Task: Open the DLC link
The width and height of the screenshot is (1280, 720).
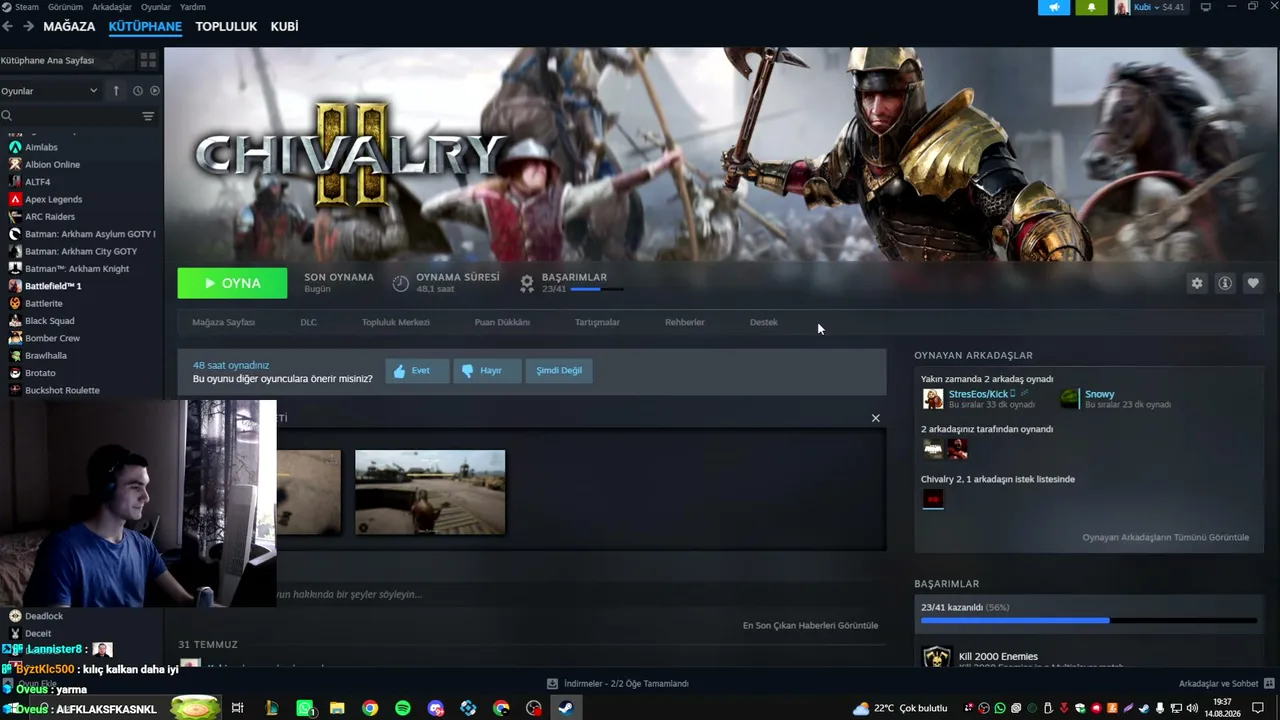Action: click(x=308, y=322)
